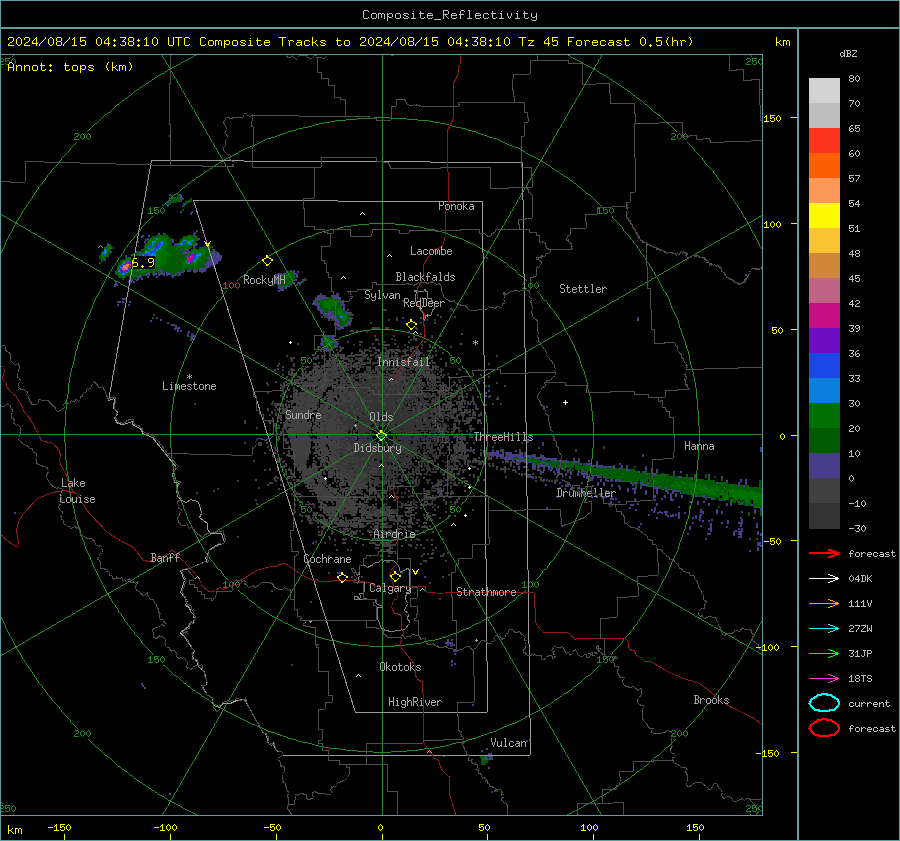Image resolution: width=900 pixels, height=841 pixels.
Task: Click the ThreeHills label on map
Action: (x=503, y=437)
